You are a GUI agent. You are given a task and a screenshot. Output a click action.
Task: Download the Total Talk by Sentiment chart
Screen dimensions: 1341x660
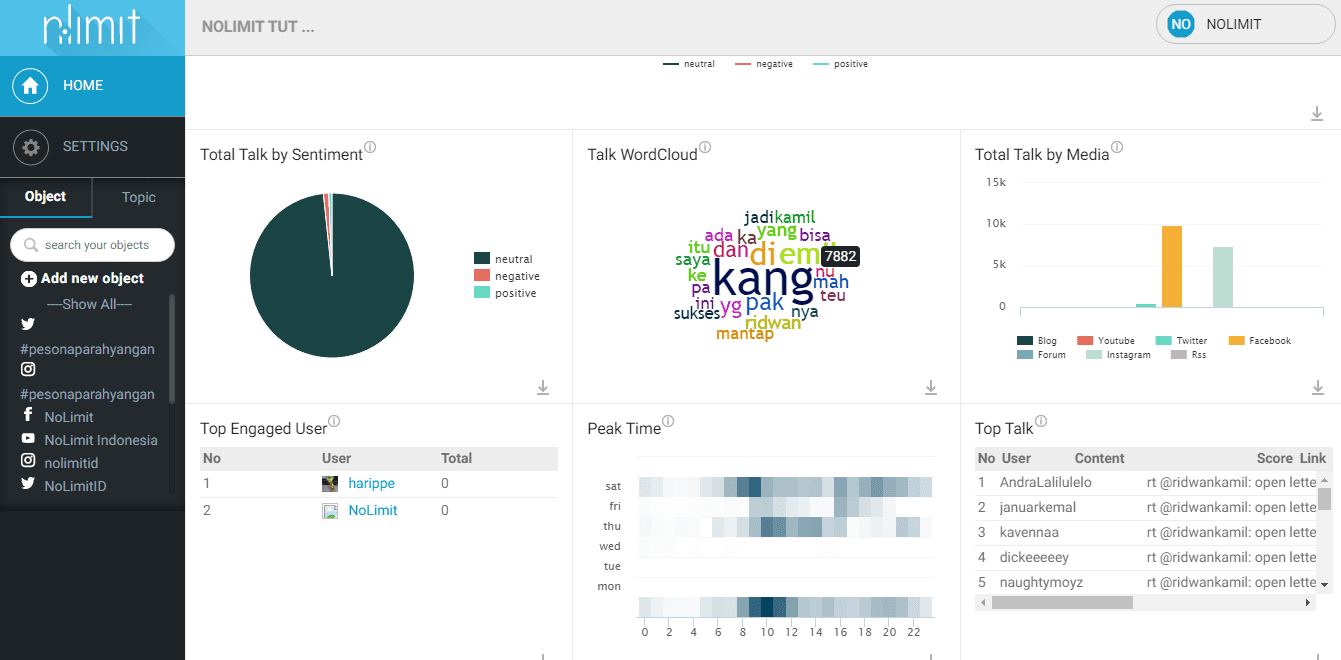543,387
